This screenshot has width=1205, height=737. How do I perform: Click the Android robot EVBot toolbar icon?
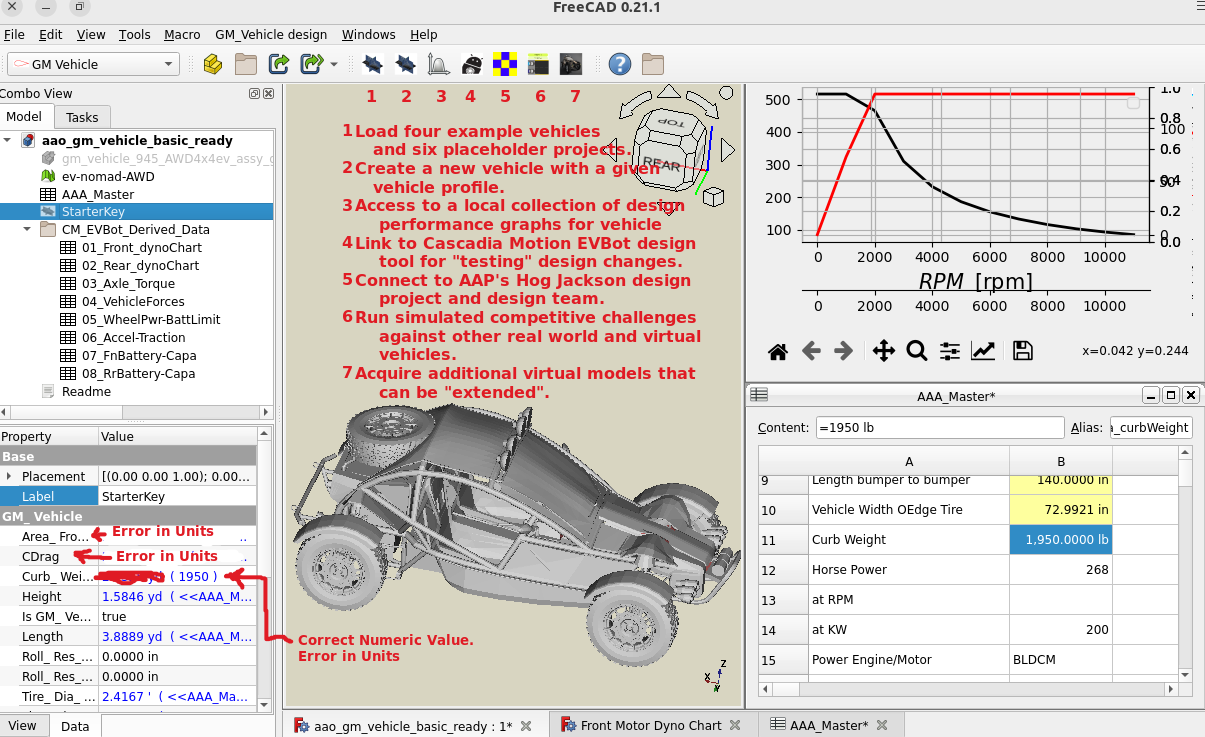(x=471, y=65)
